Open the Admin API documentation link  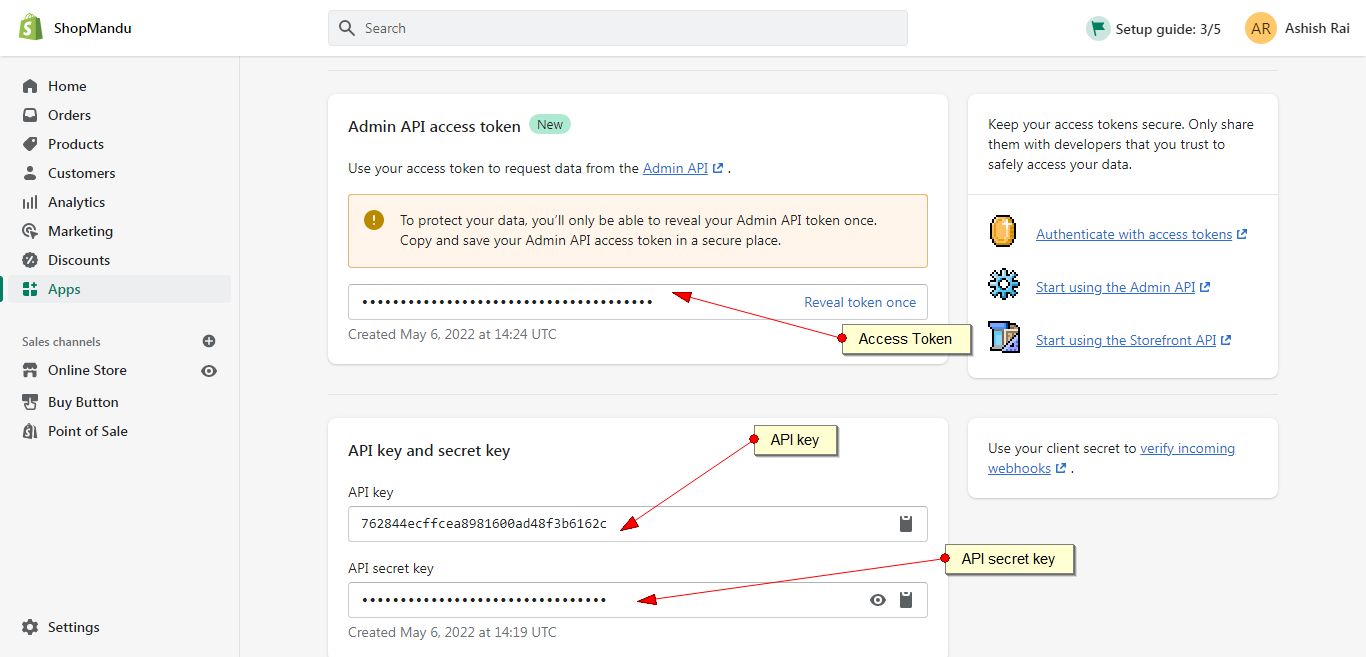click(676, 168)
